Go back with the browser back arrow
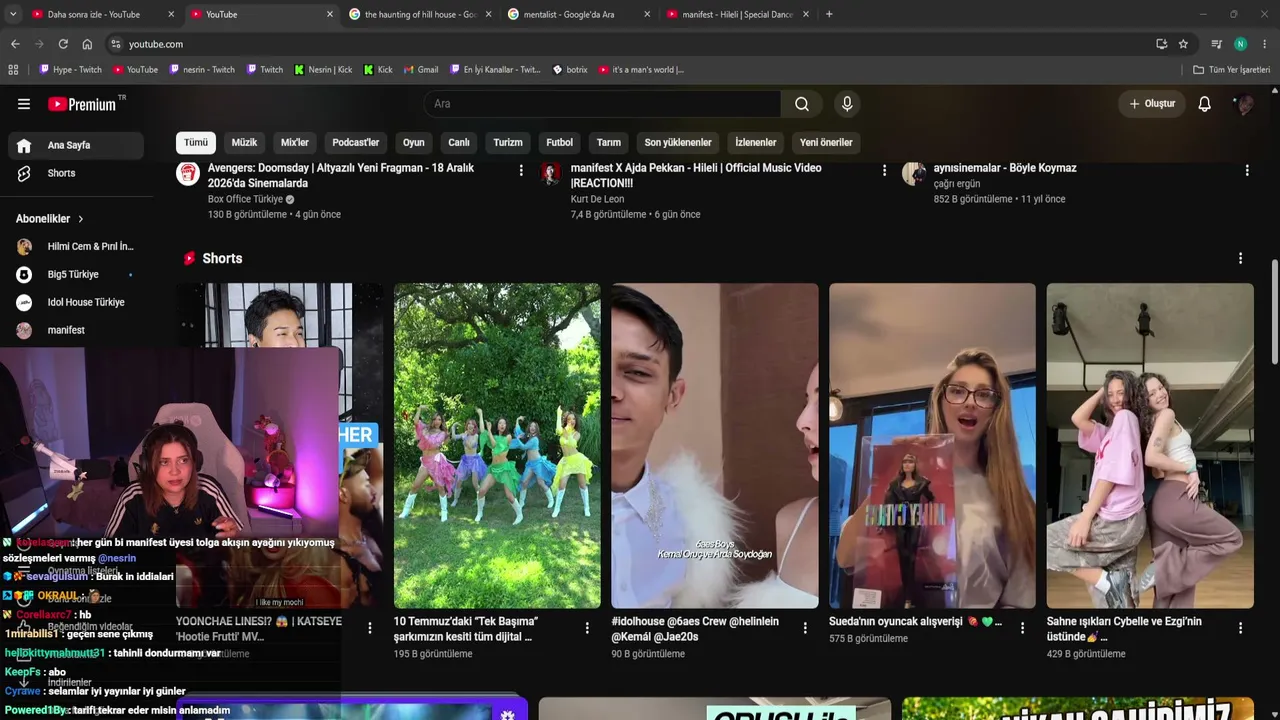The height and width of the screenshot is (720, 1280). click(x=15, y=44)
